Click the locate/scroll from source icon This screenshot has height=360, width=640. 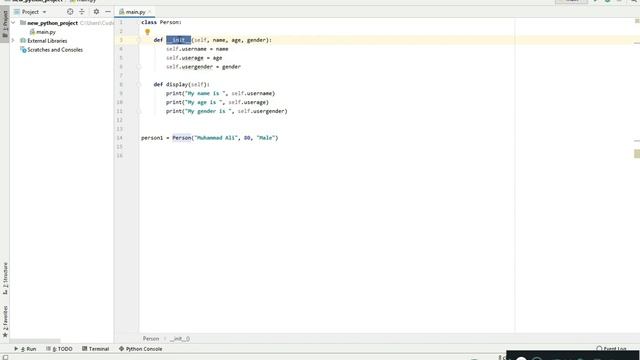coord(70,12)
